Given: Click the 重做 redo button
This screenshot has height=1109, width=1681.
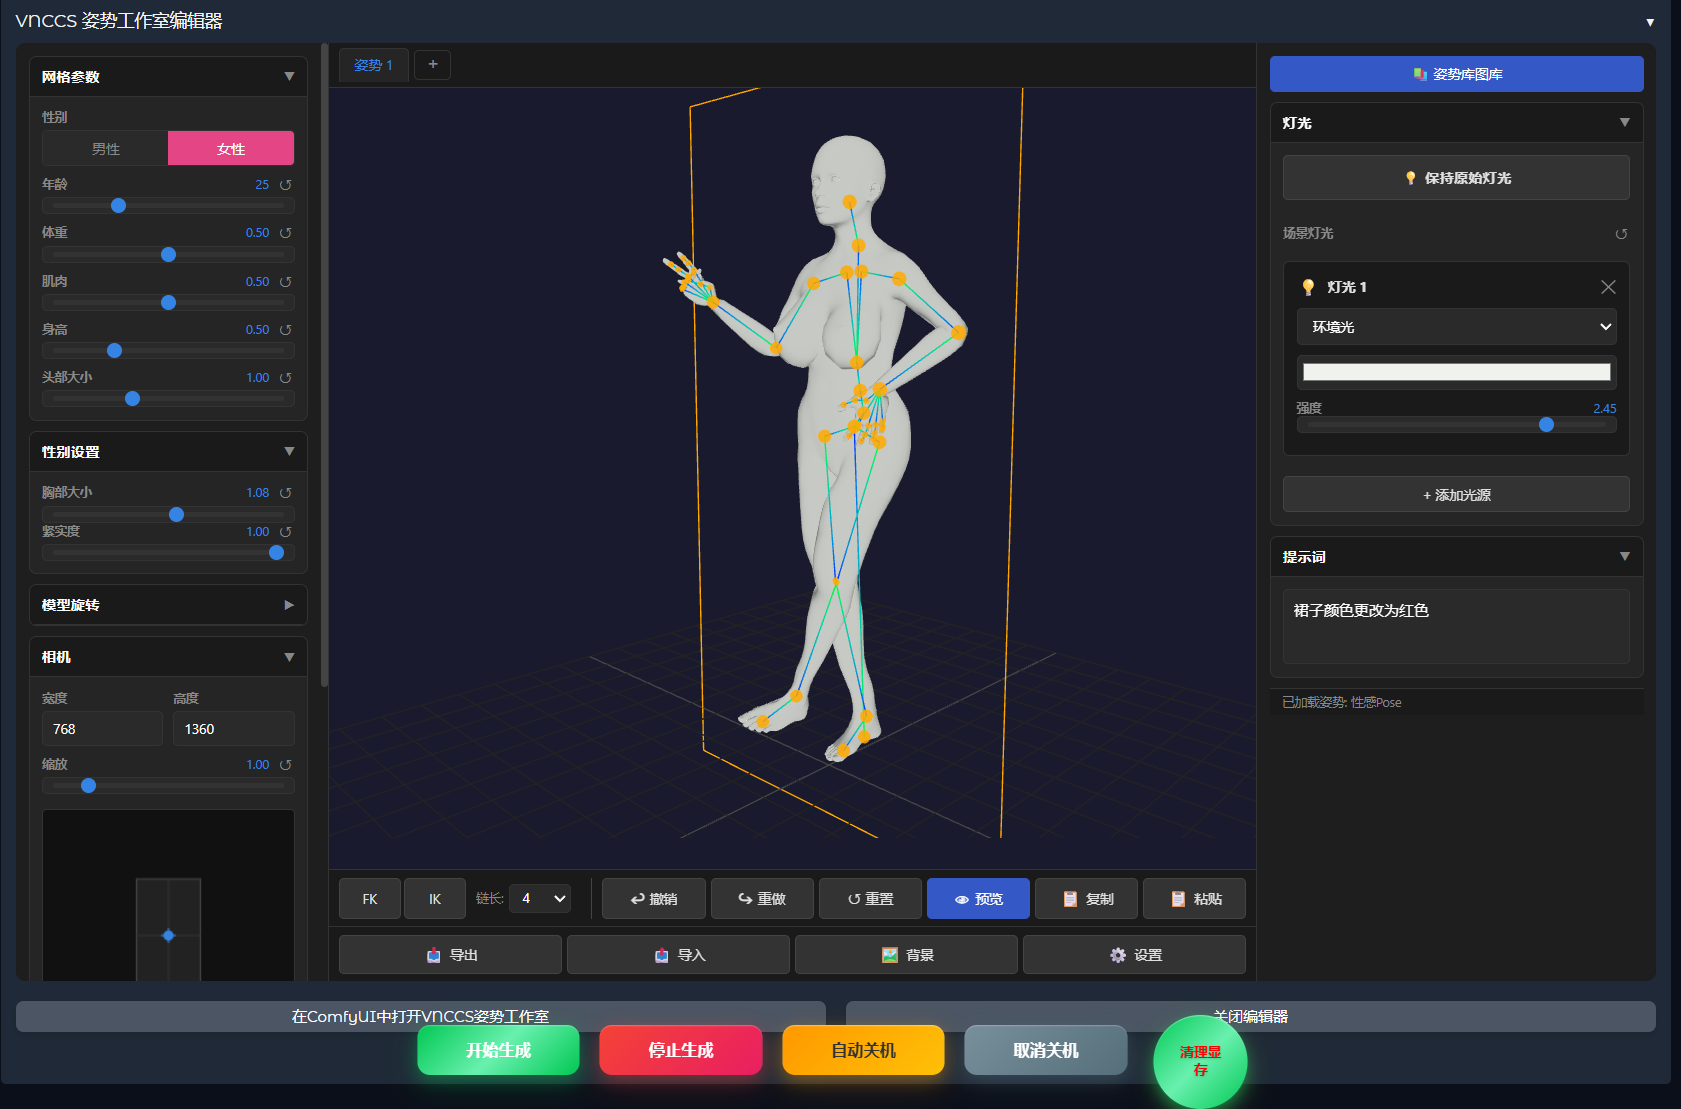Looking at the screenshot, I should 763,899.
